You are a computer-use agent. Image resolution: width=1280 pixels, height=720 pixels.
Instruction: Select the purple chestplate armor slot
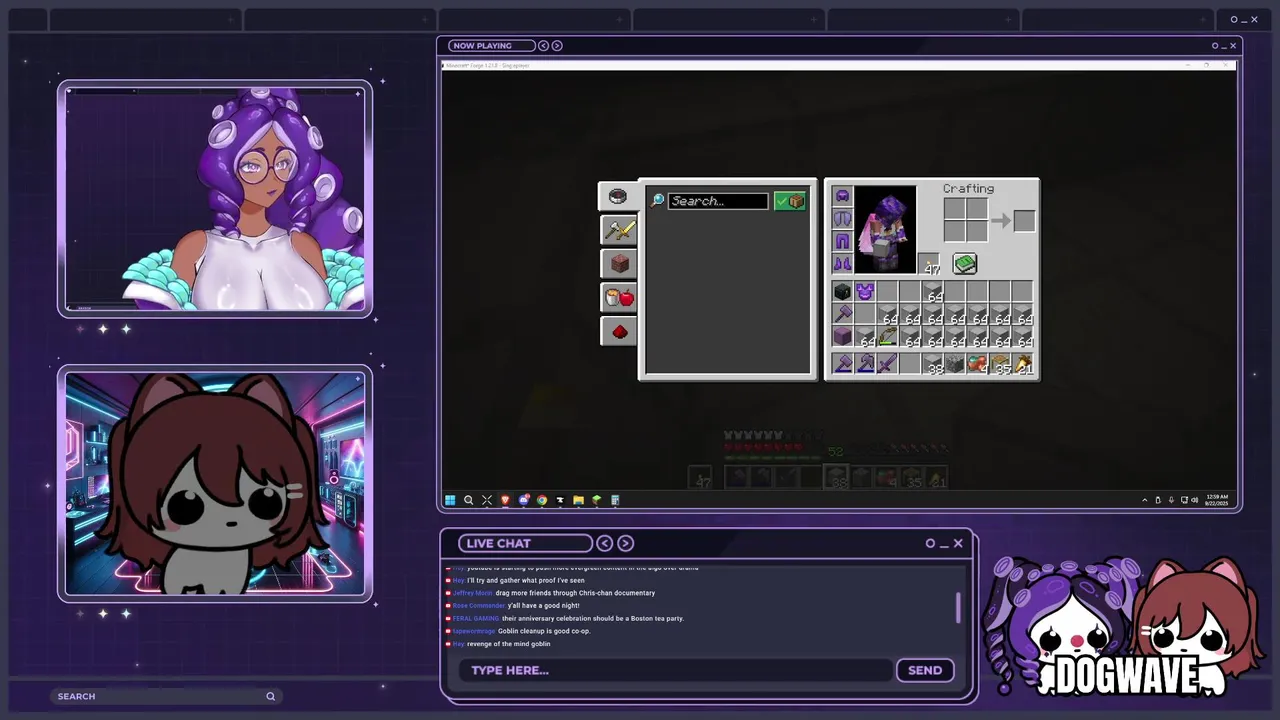click(842, 219)
